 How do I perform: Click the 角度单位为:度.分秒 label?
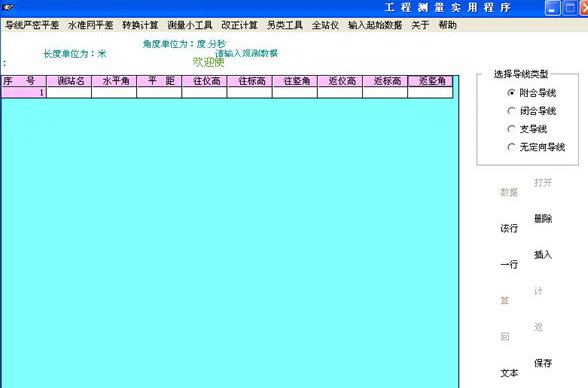coord(184,44)
